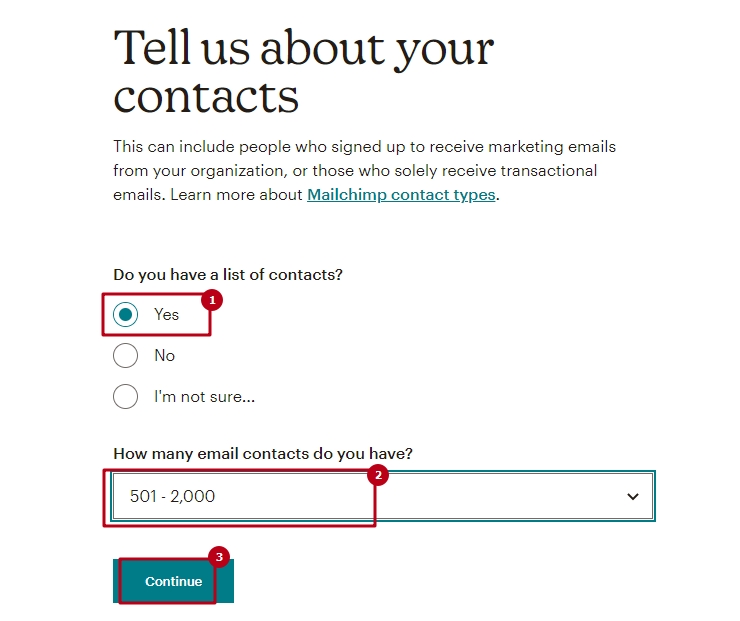Click the No label text
The height and width of the screenshot is (621, 740).
[x=164, y=356]
